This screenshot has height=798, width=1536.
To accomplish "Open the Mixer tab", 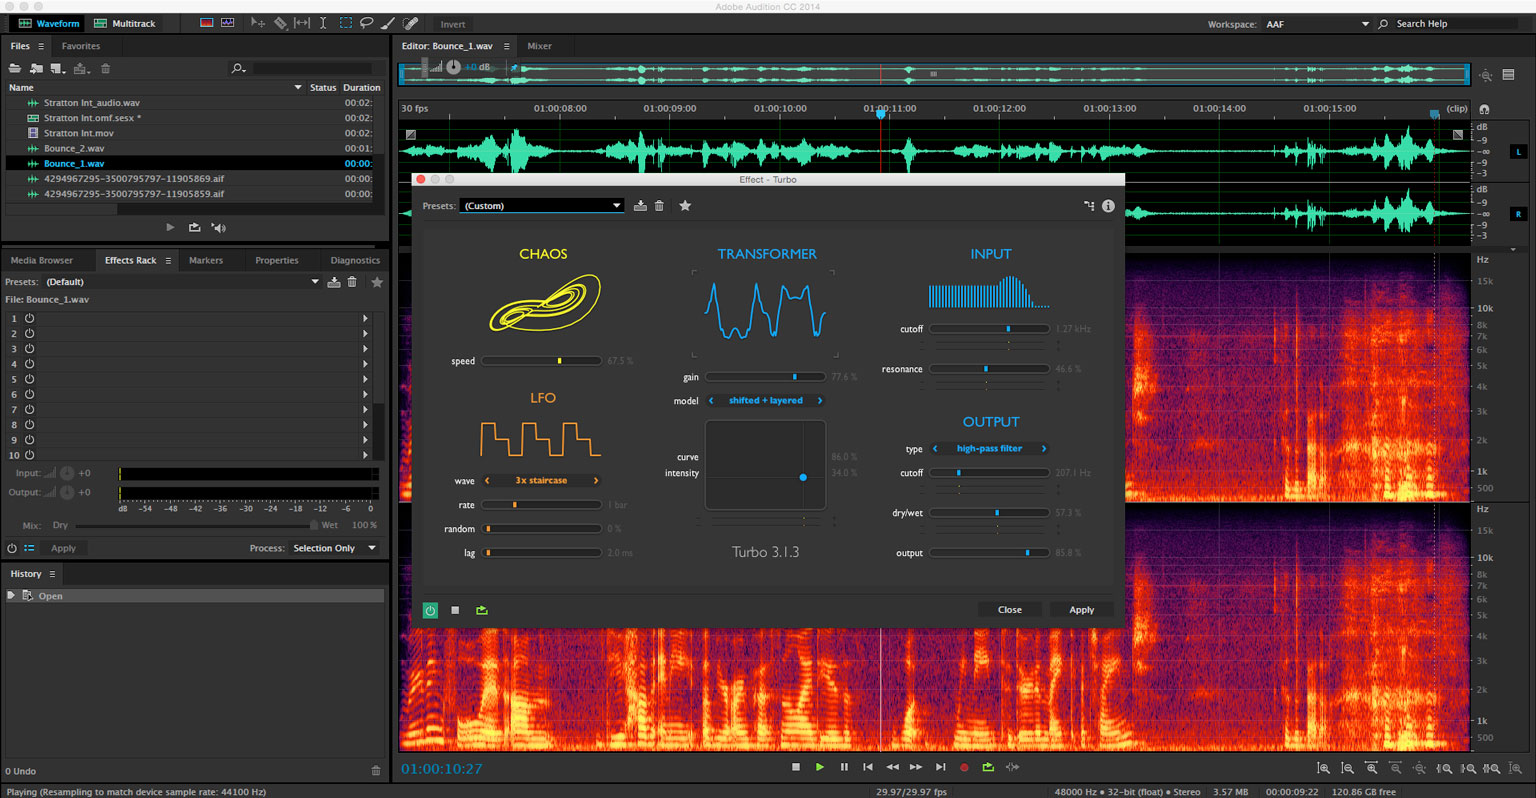I will pos(540,46).
